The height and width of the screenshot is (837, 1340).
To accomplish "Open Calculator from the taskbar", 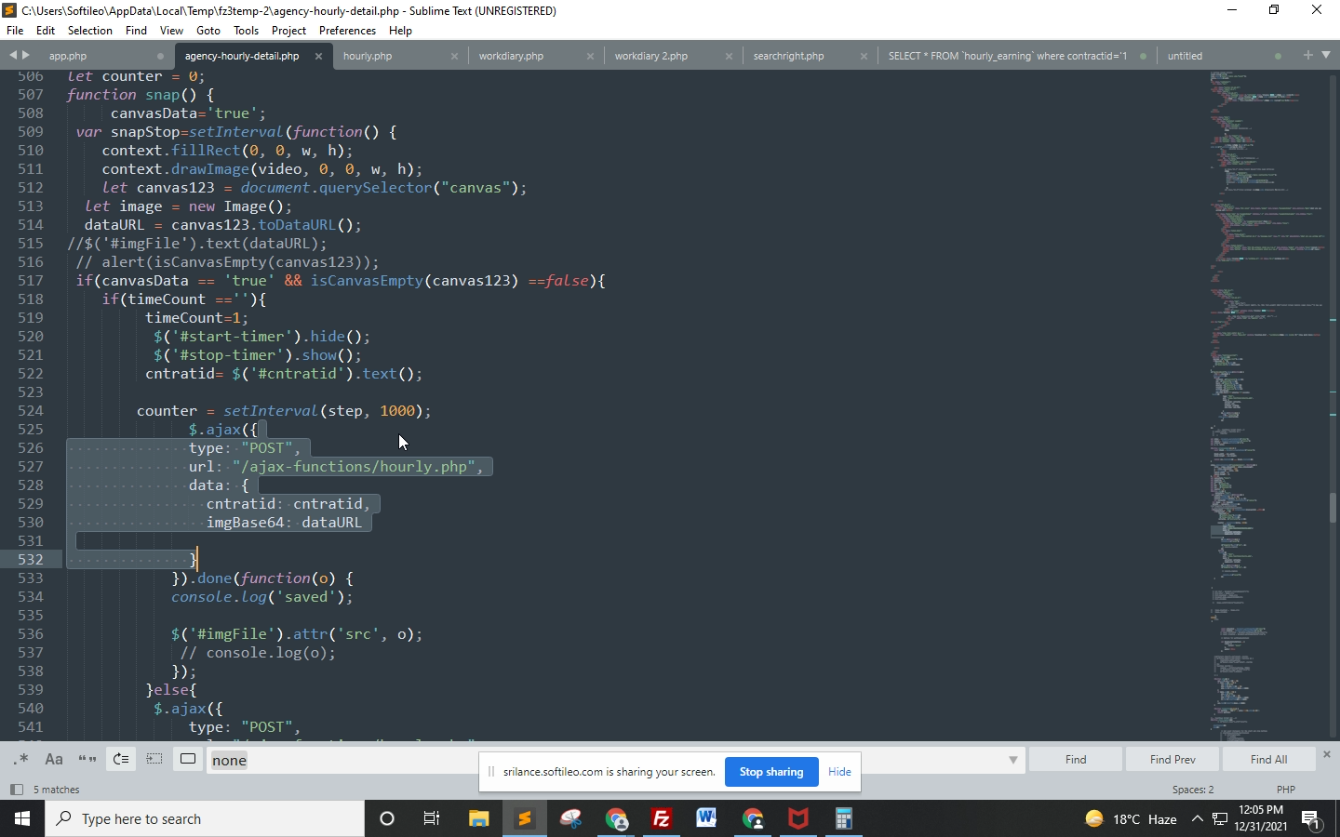I will (843, 819).
